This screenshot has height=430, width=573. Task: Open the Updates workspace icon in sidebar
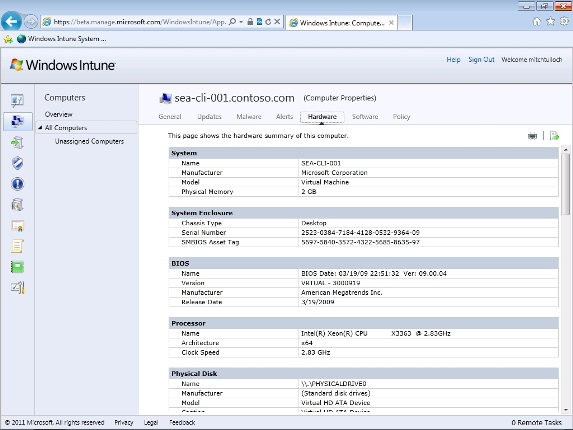point(17,142)
